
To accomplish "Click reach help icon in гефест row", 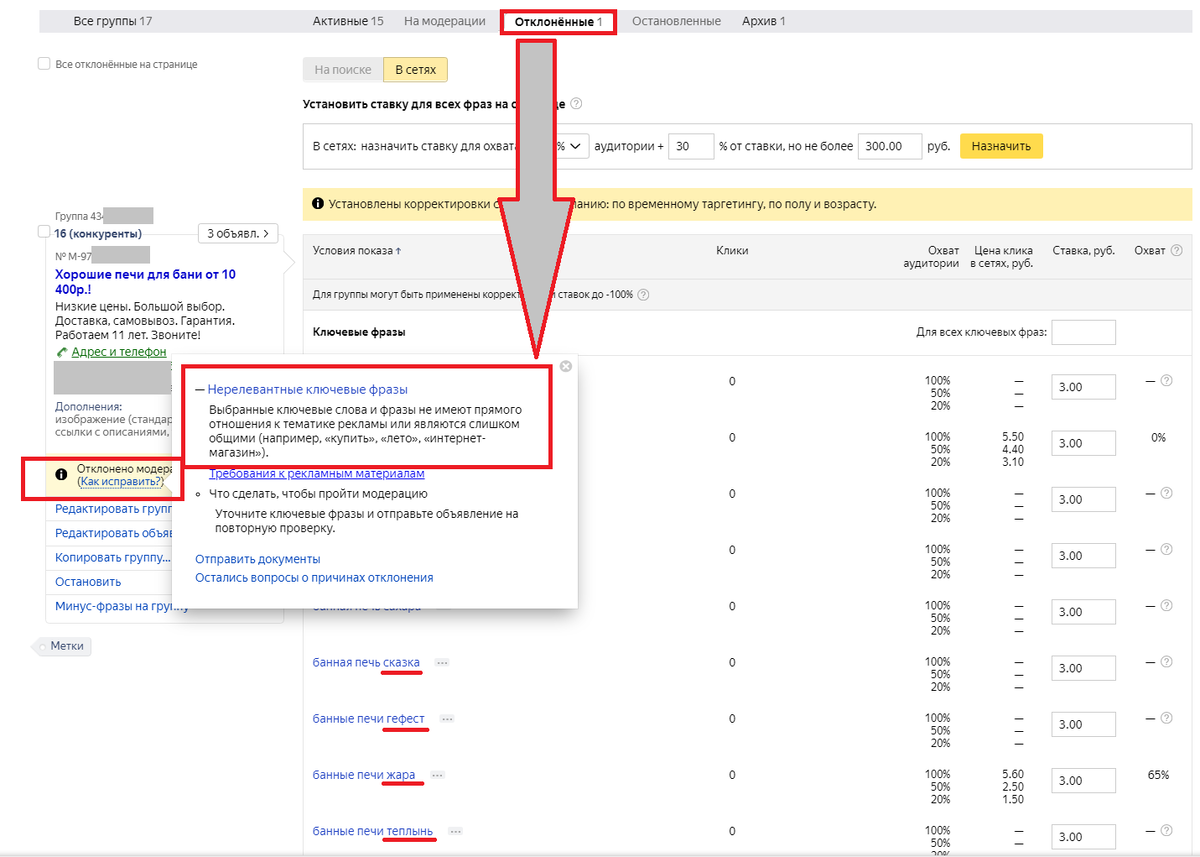I will coord(1166,719).
